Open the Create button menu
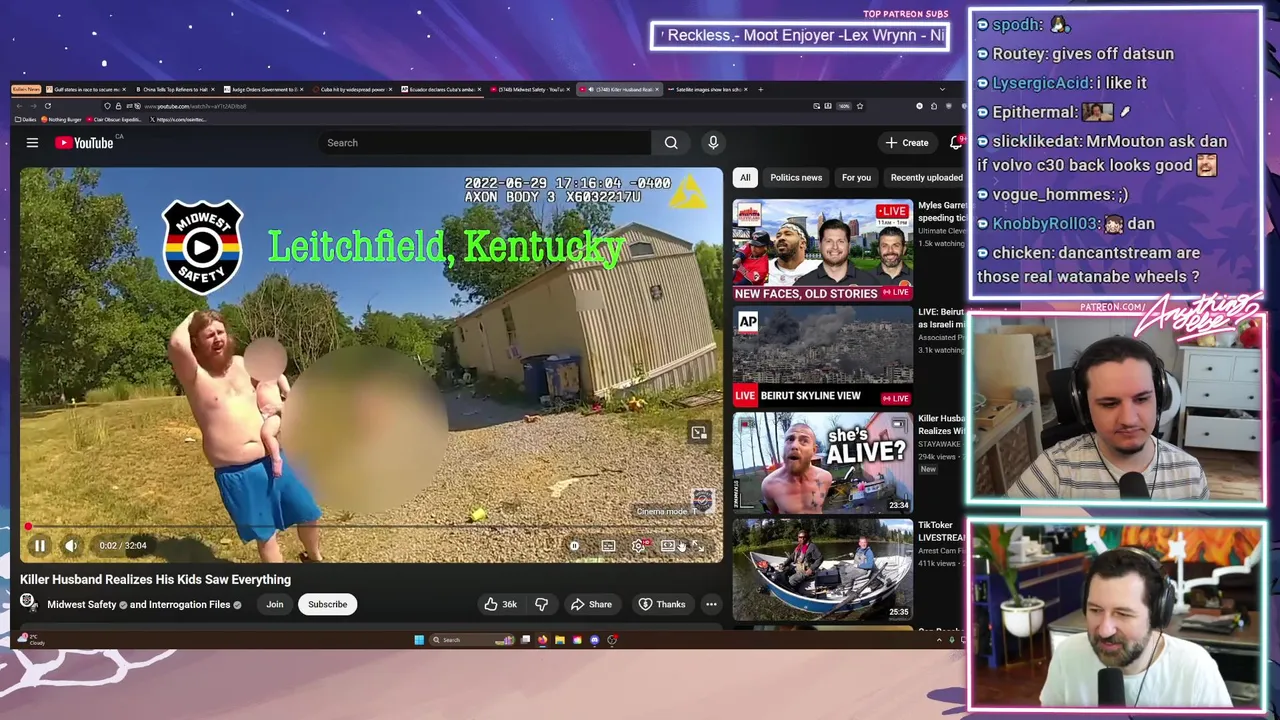This screenshot has width=1280, height=720. point(907,143)
